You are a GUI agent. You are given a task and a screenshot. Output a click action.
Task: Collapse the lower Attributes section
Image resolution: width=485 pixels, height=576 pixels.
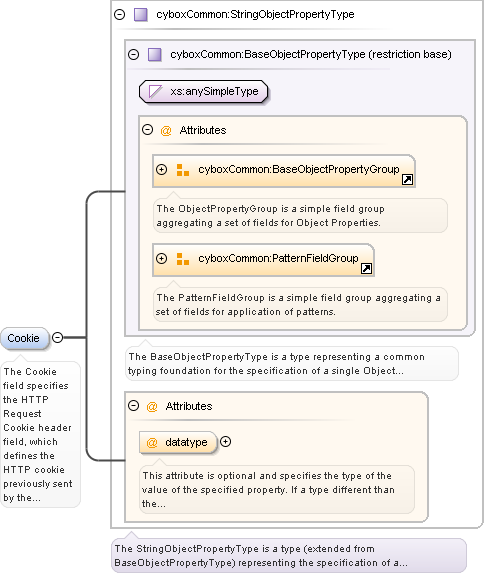pos(133,406)
